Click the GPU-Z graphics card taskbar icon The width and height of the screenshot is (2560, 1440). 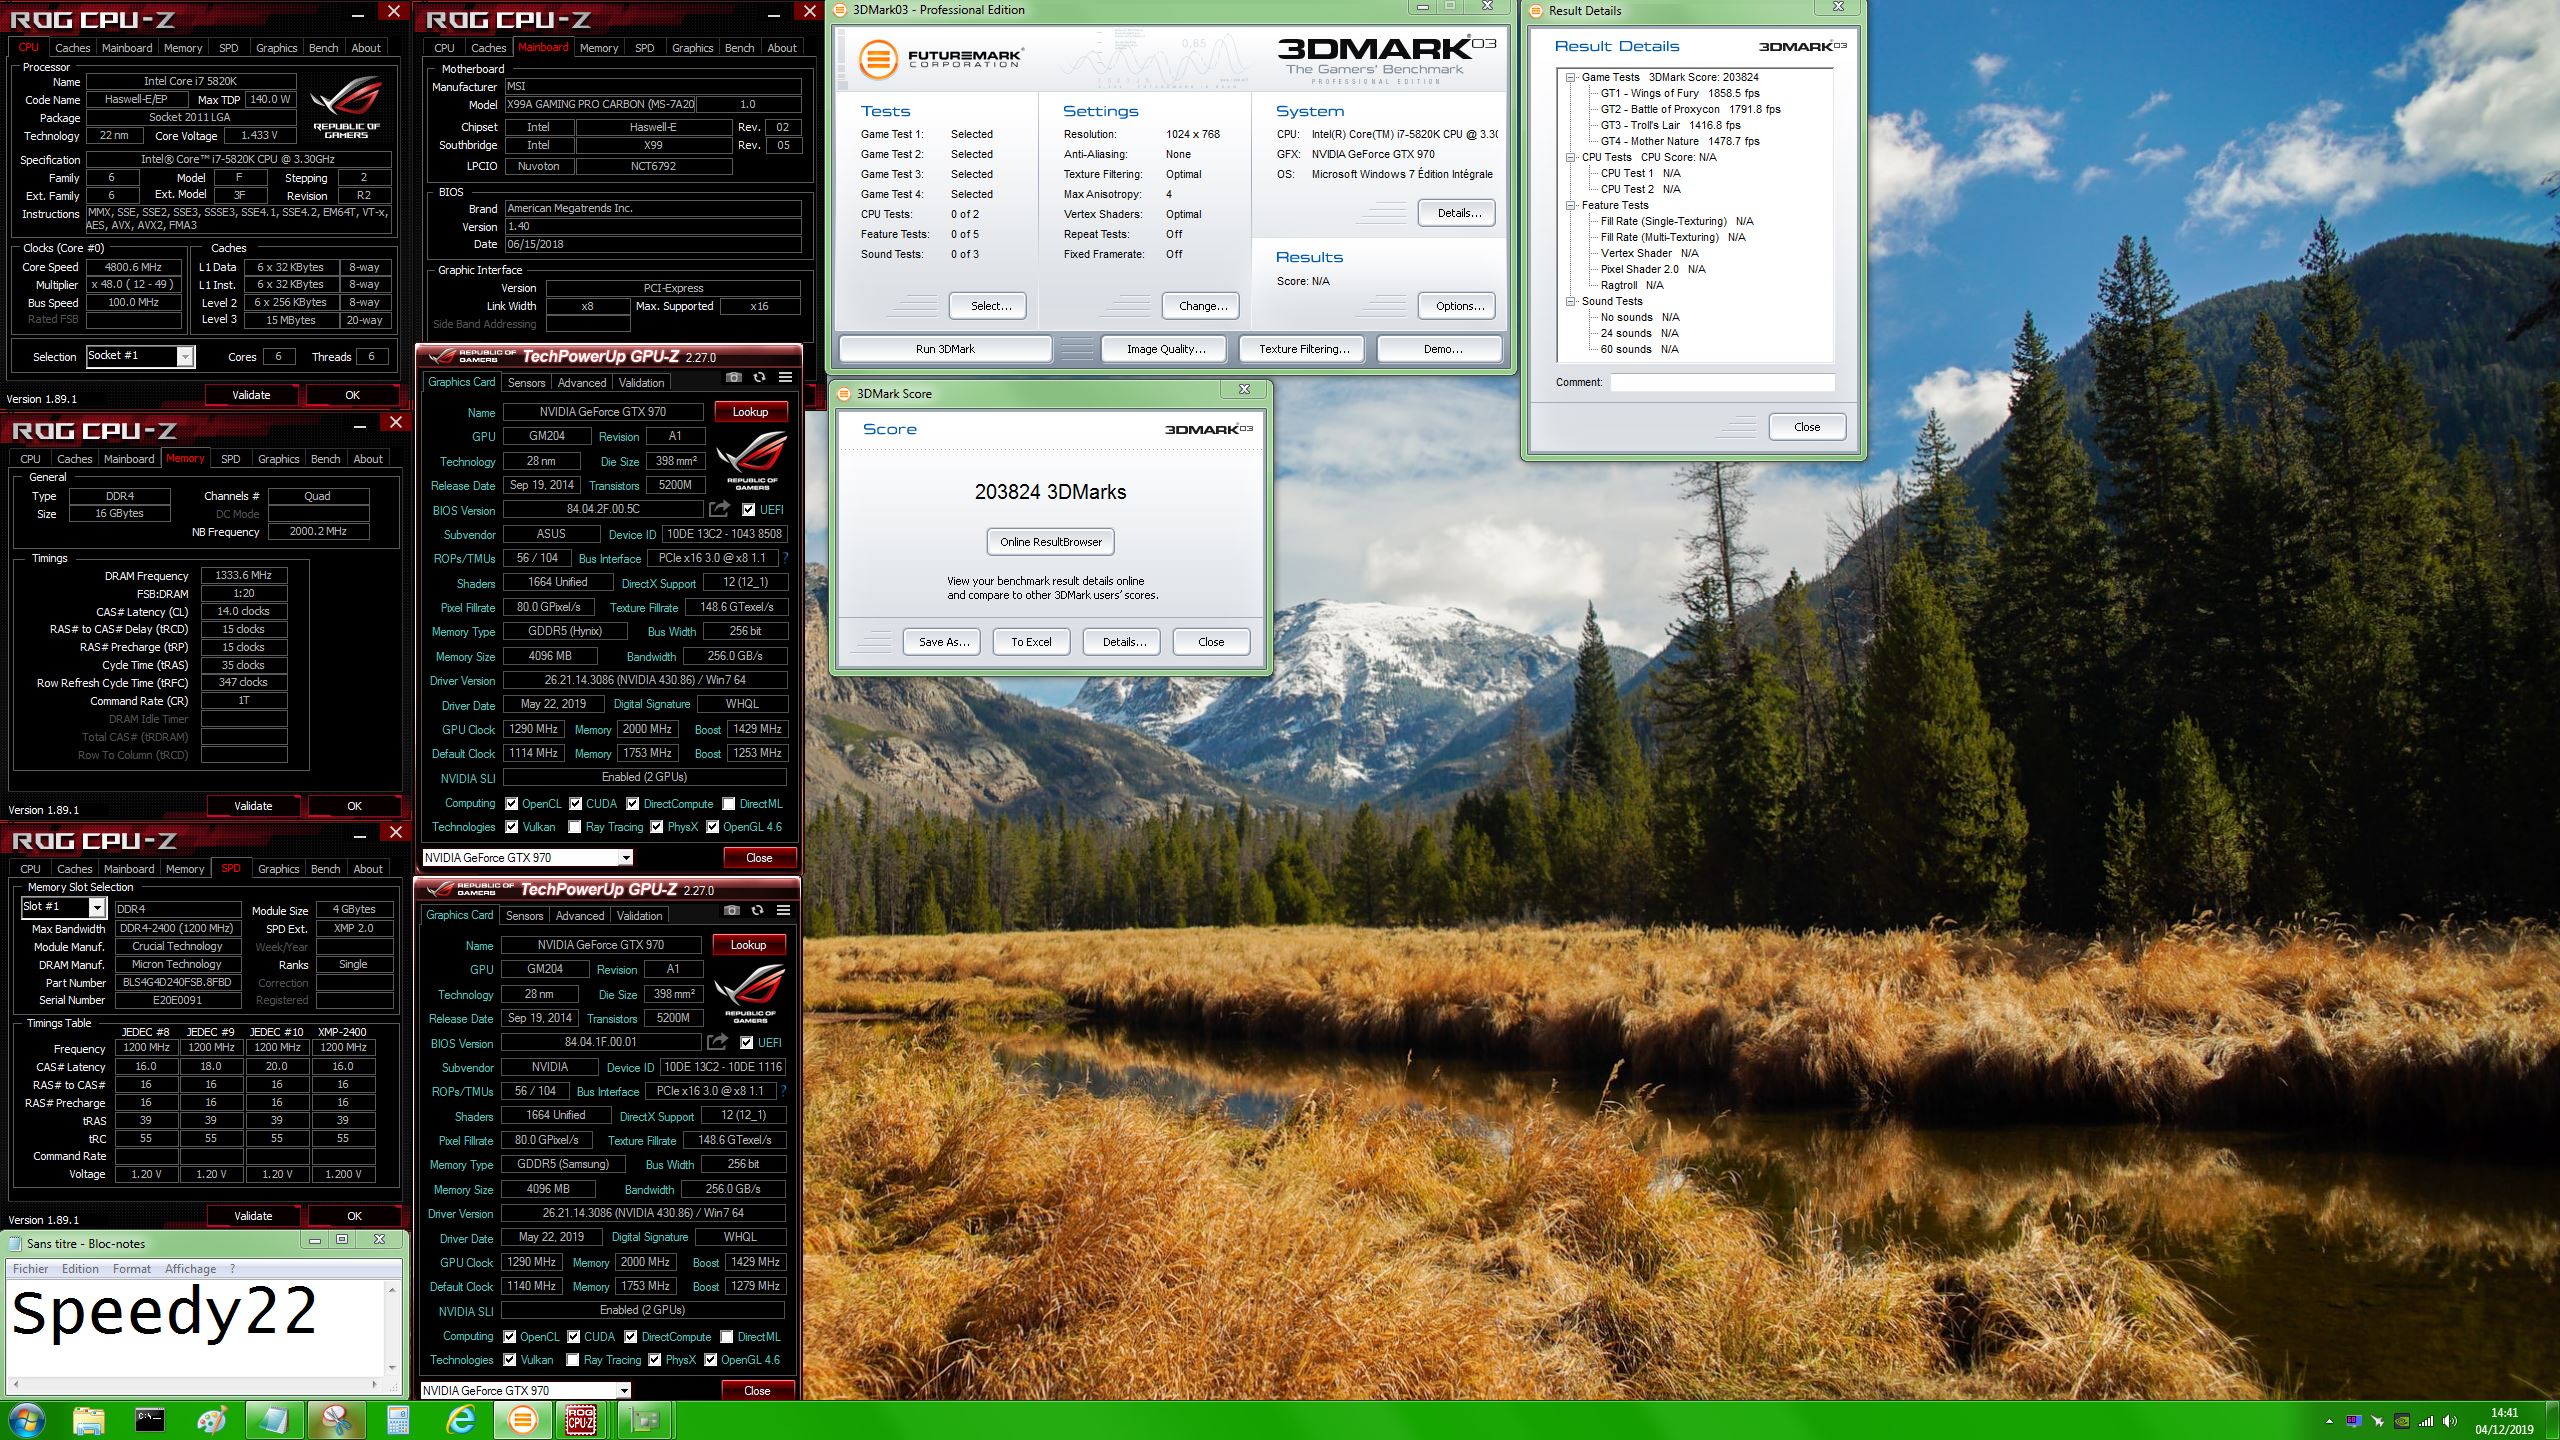[644, 1420]
